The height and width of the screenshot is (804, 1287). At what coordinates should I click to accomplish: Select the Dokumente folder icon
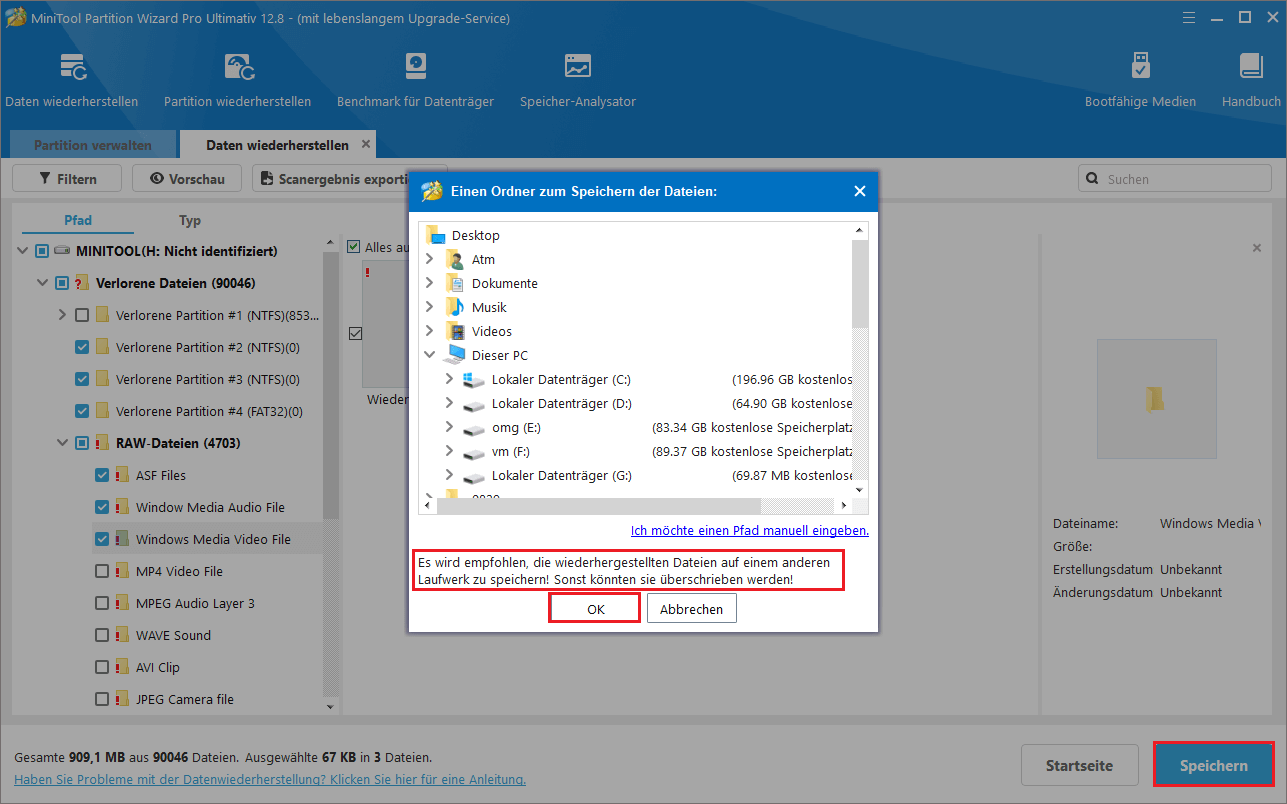(456, 283)
